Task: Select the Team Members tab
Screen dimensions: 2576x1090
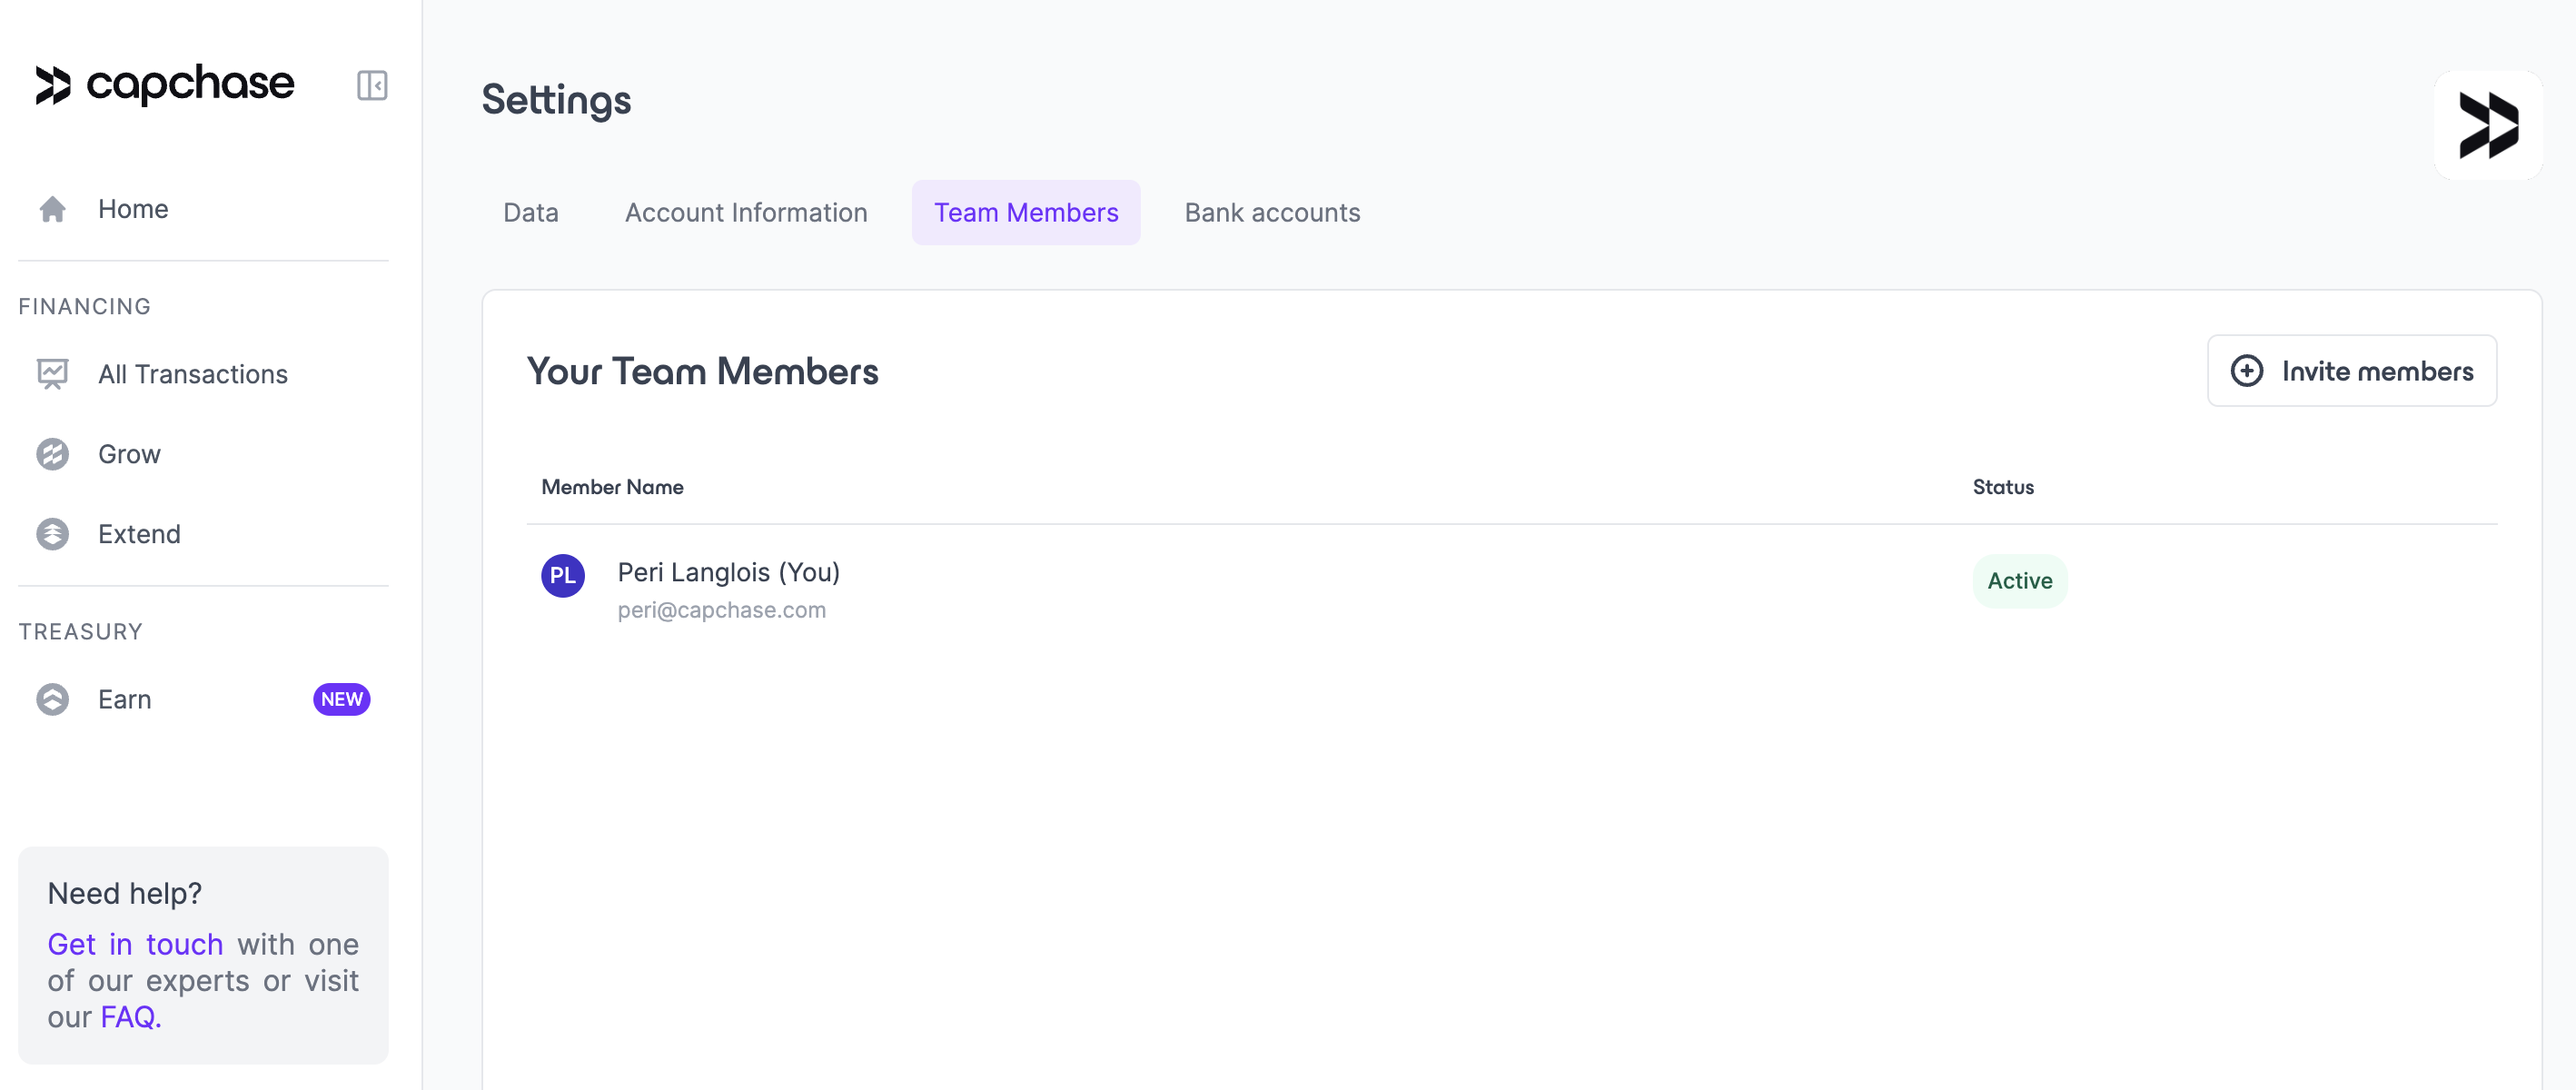Action: click(x=1026, y=212)
